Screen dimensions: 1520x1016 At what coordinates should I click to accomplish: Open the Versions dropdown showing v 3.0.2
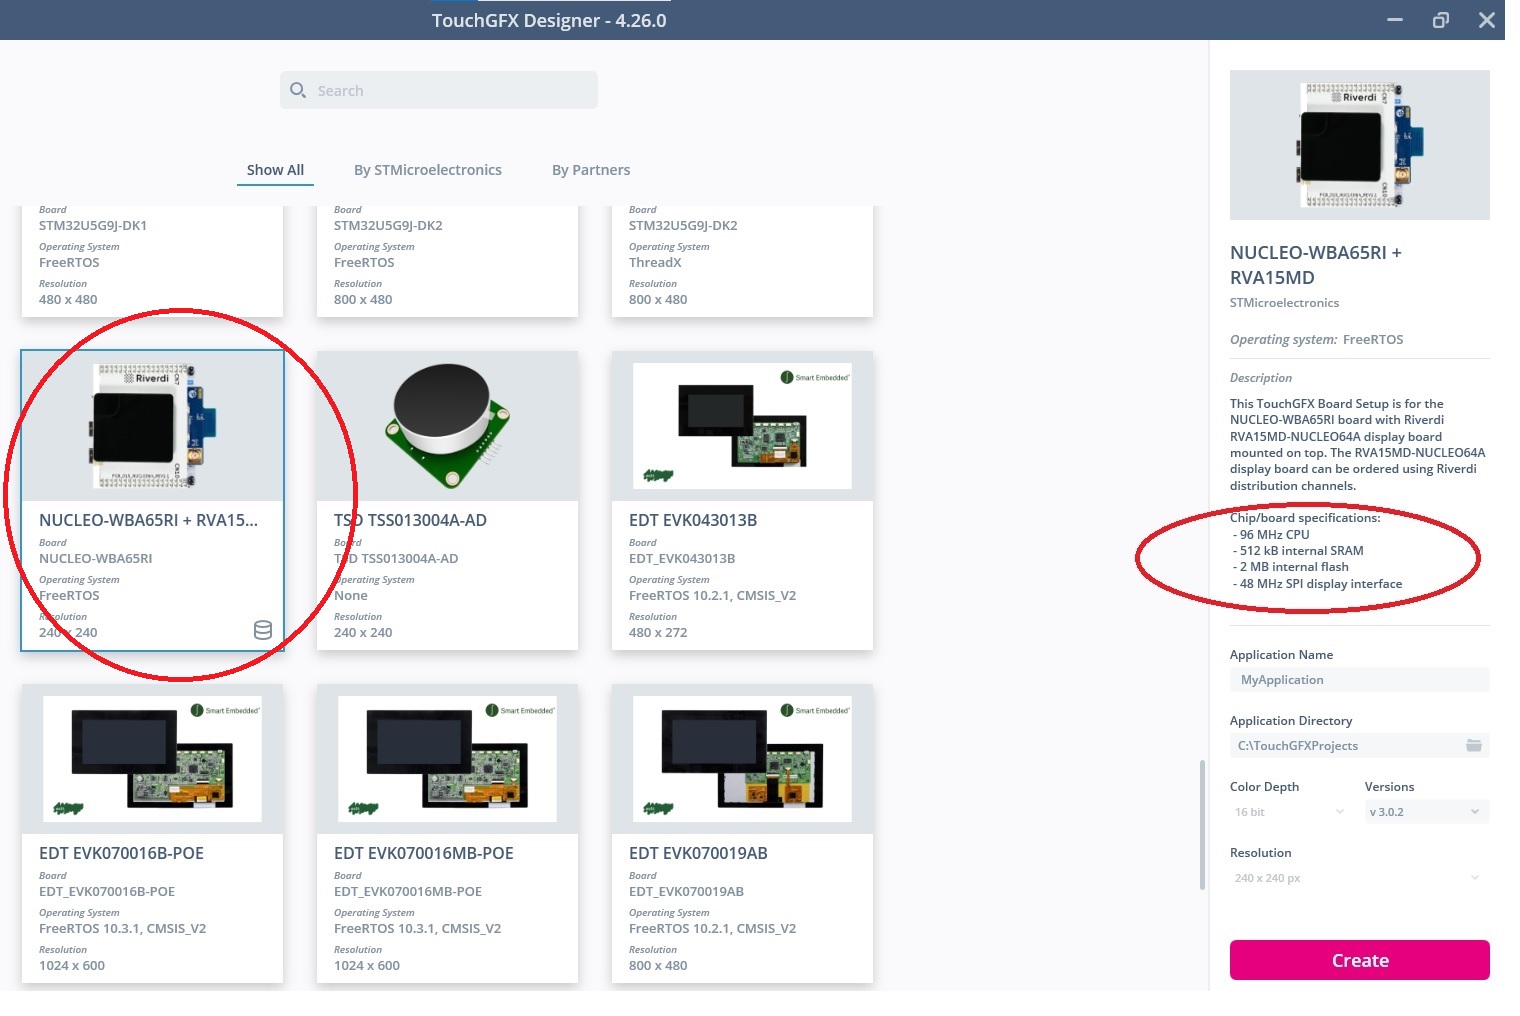[x=1425, y=811]
